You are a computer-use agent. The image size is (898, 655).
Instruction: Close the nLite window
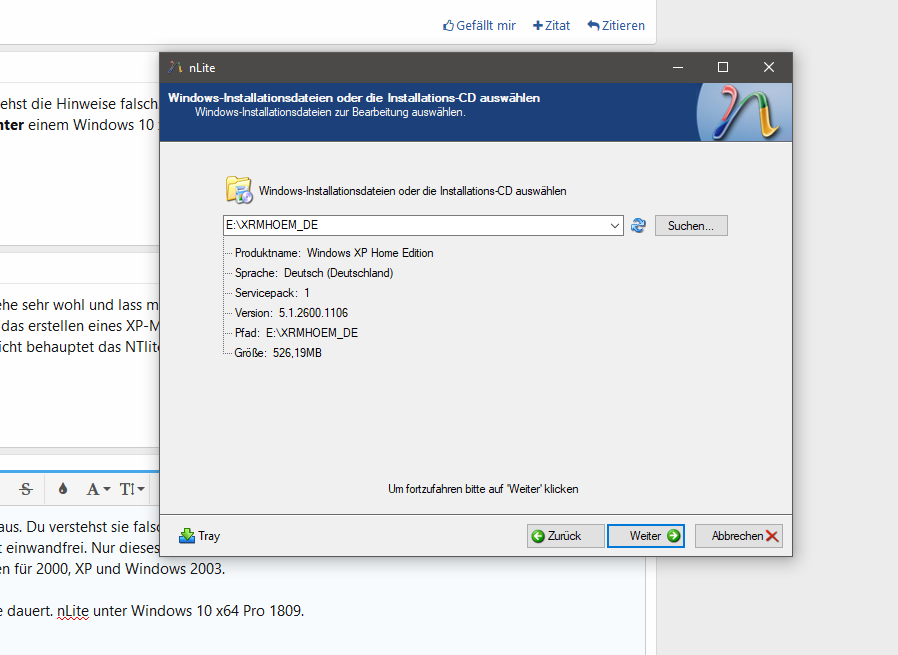click(x=769, y=68)
